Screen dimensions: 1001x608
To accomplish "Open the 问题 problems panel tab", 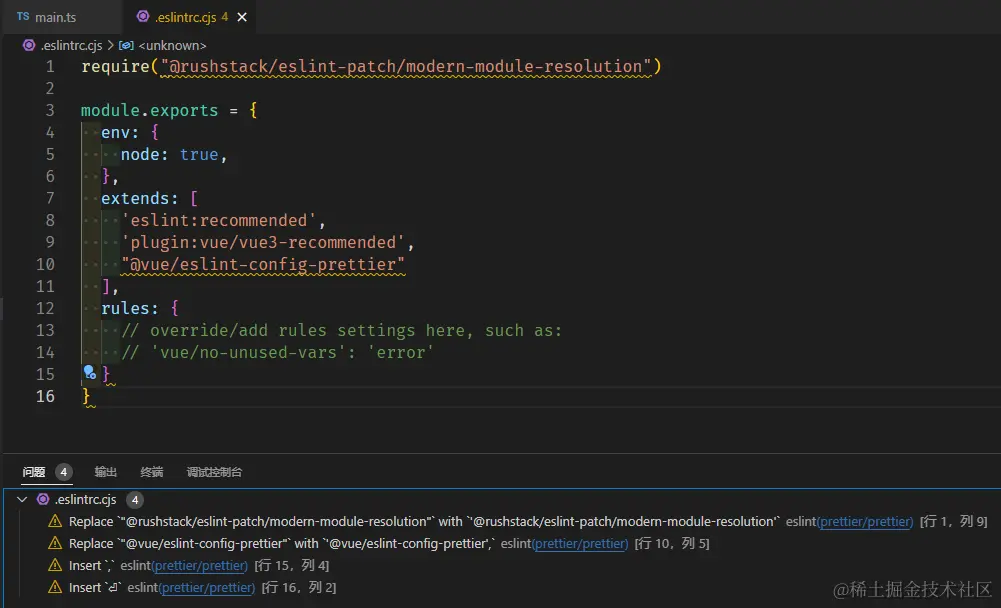I will (x=34, y=472).
